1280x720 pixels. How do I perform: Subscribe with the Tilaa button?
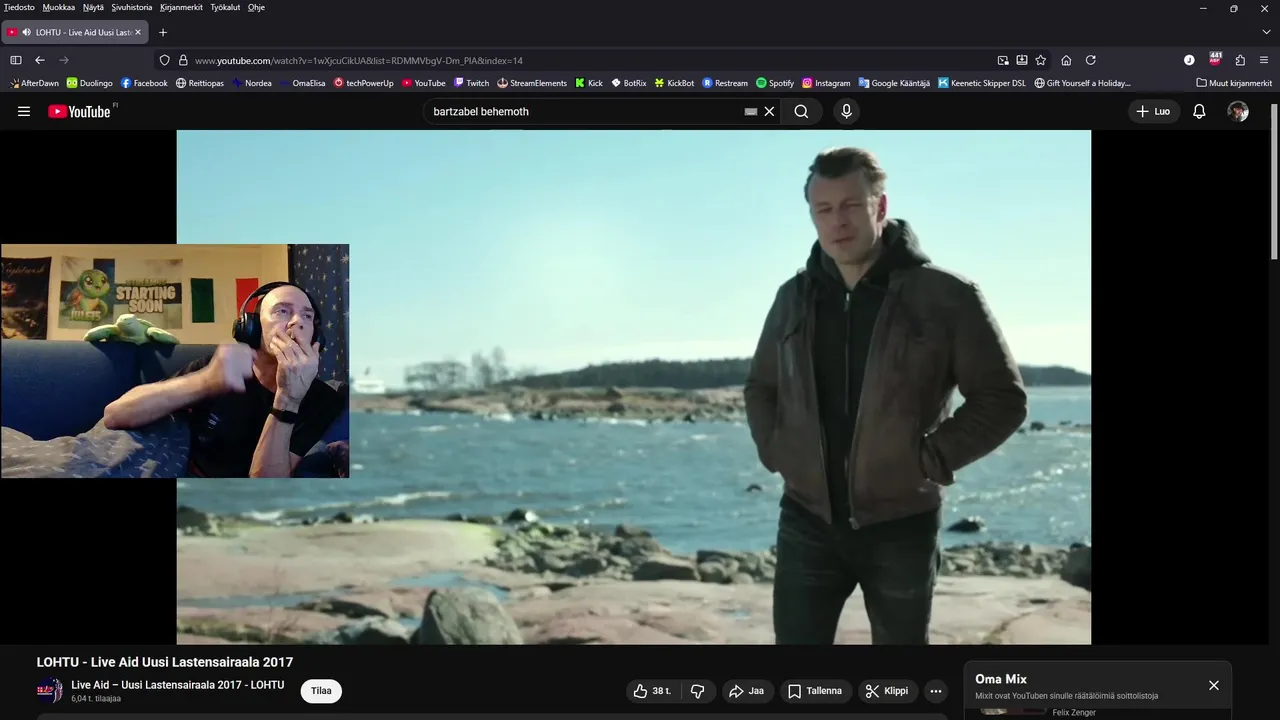pyautogui.click(x=321, y=691)
